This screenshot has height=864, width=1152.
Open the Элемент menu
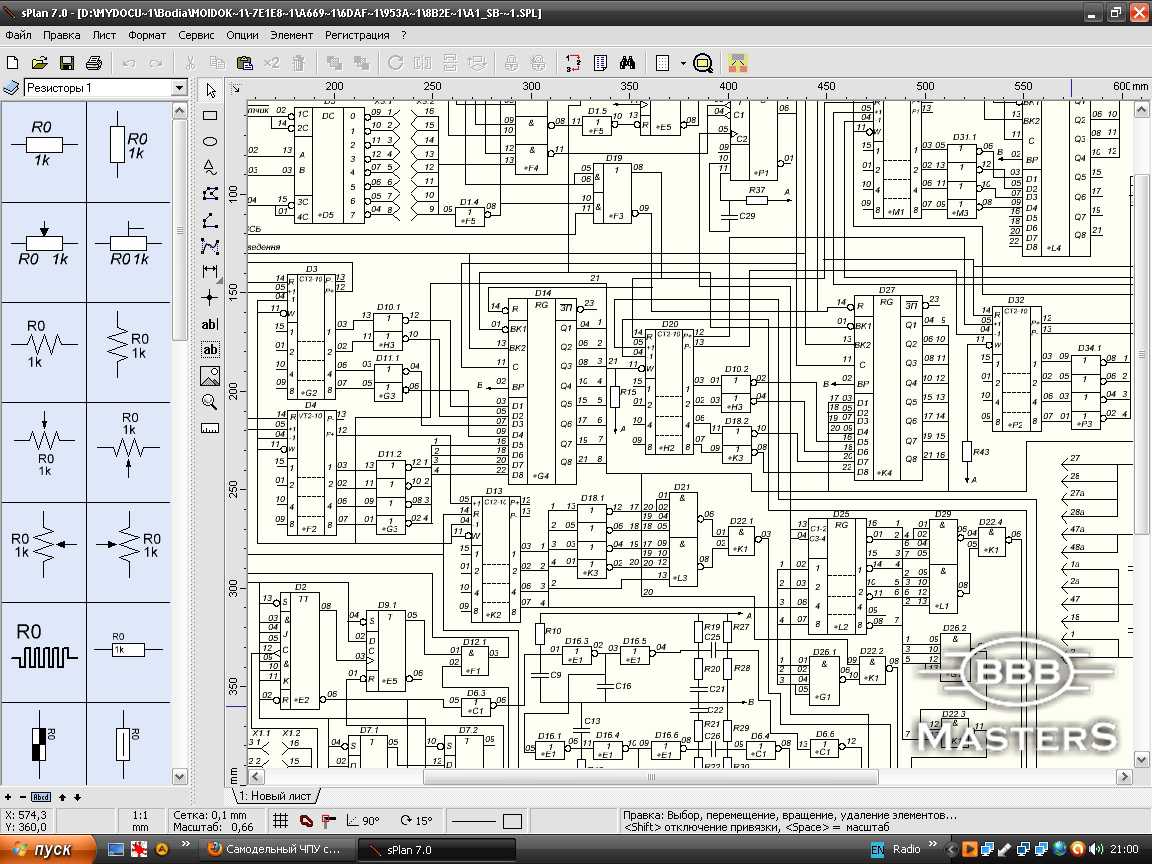pos(291,35)
